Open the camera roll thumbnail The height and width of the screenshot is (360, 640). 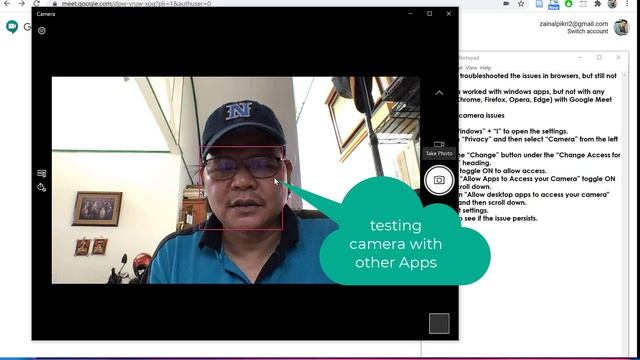coord(439,323)
